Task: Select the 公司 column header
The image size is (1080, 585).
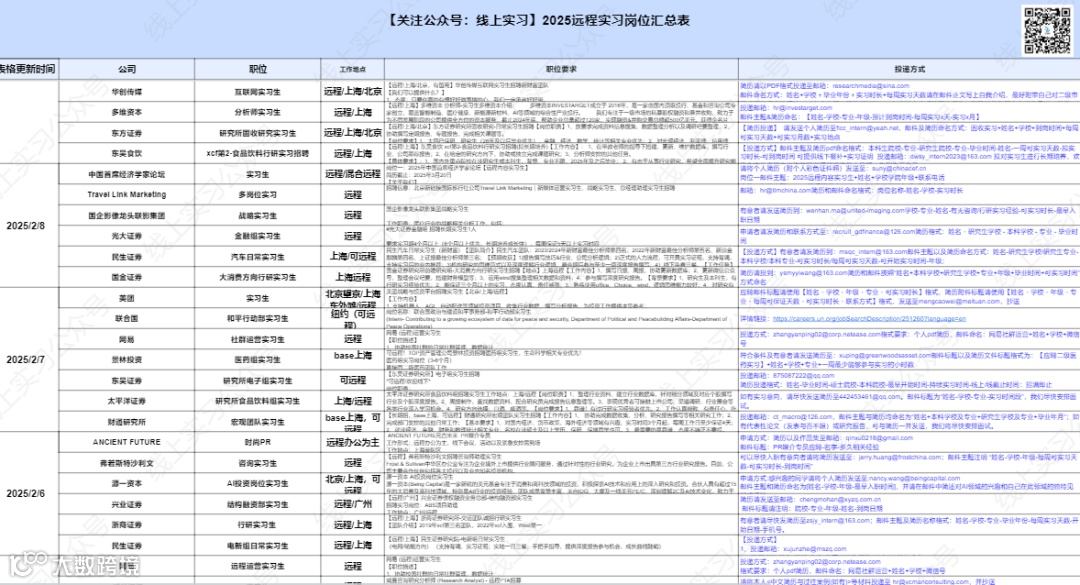Action: pyautogui.click(x=127, y=69)
